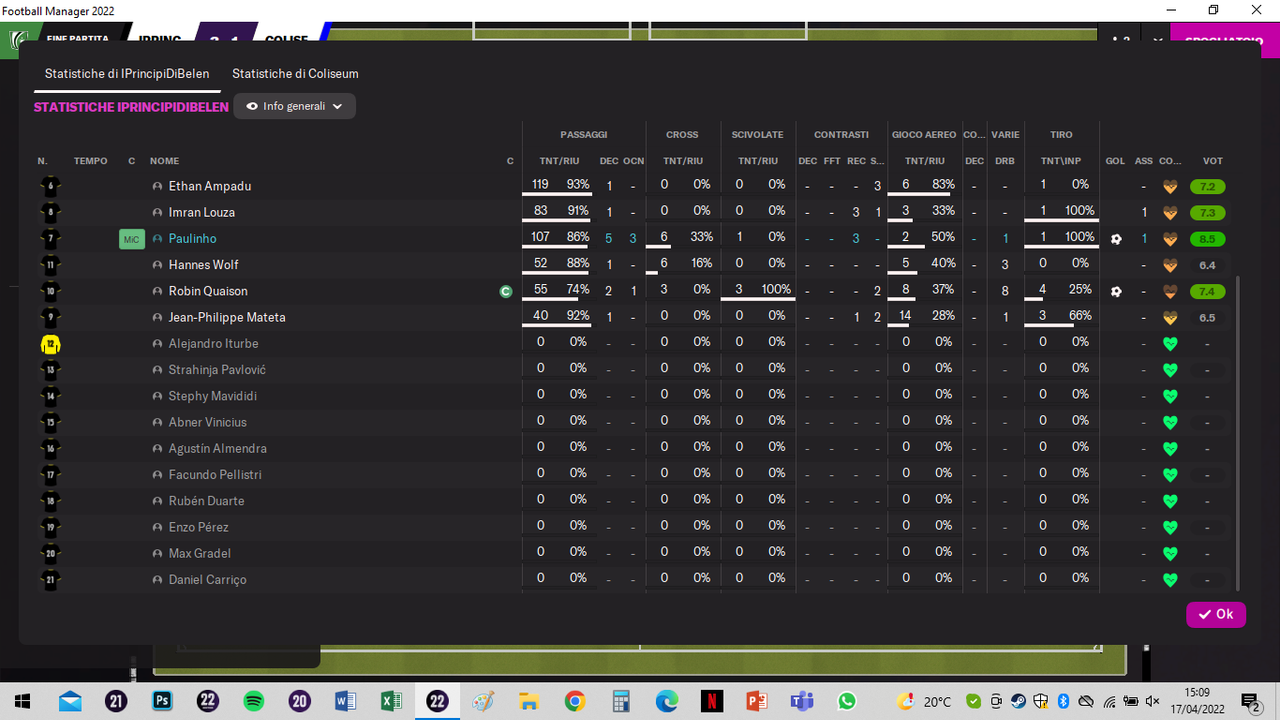1280x720 pixels.
Task: Click the green captain C icon beside Robin Quaison
Action: coord(506,291)
